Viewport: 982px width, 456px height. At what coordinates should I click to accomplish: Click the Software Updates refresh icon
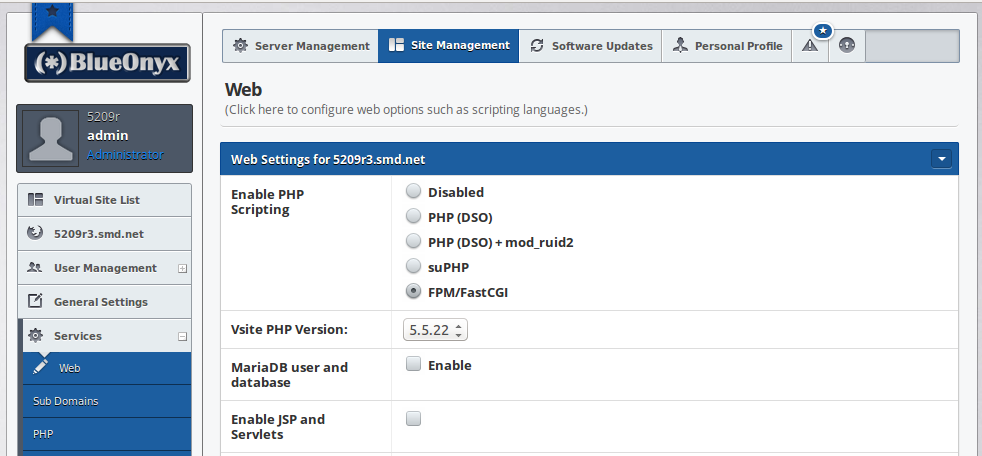pyautogui.click(x=537, y=46)
